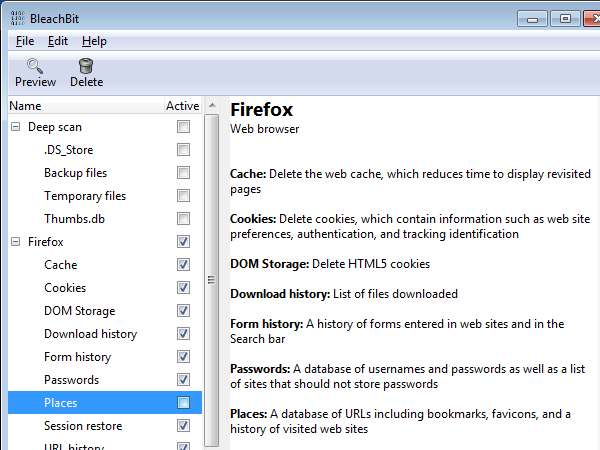Enable the Deep scan checkbox
Screen dimensions: 600x450
pos(183,127)
